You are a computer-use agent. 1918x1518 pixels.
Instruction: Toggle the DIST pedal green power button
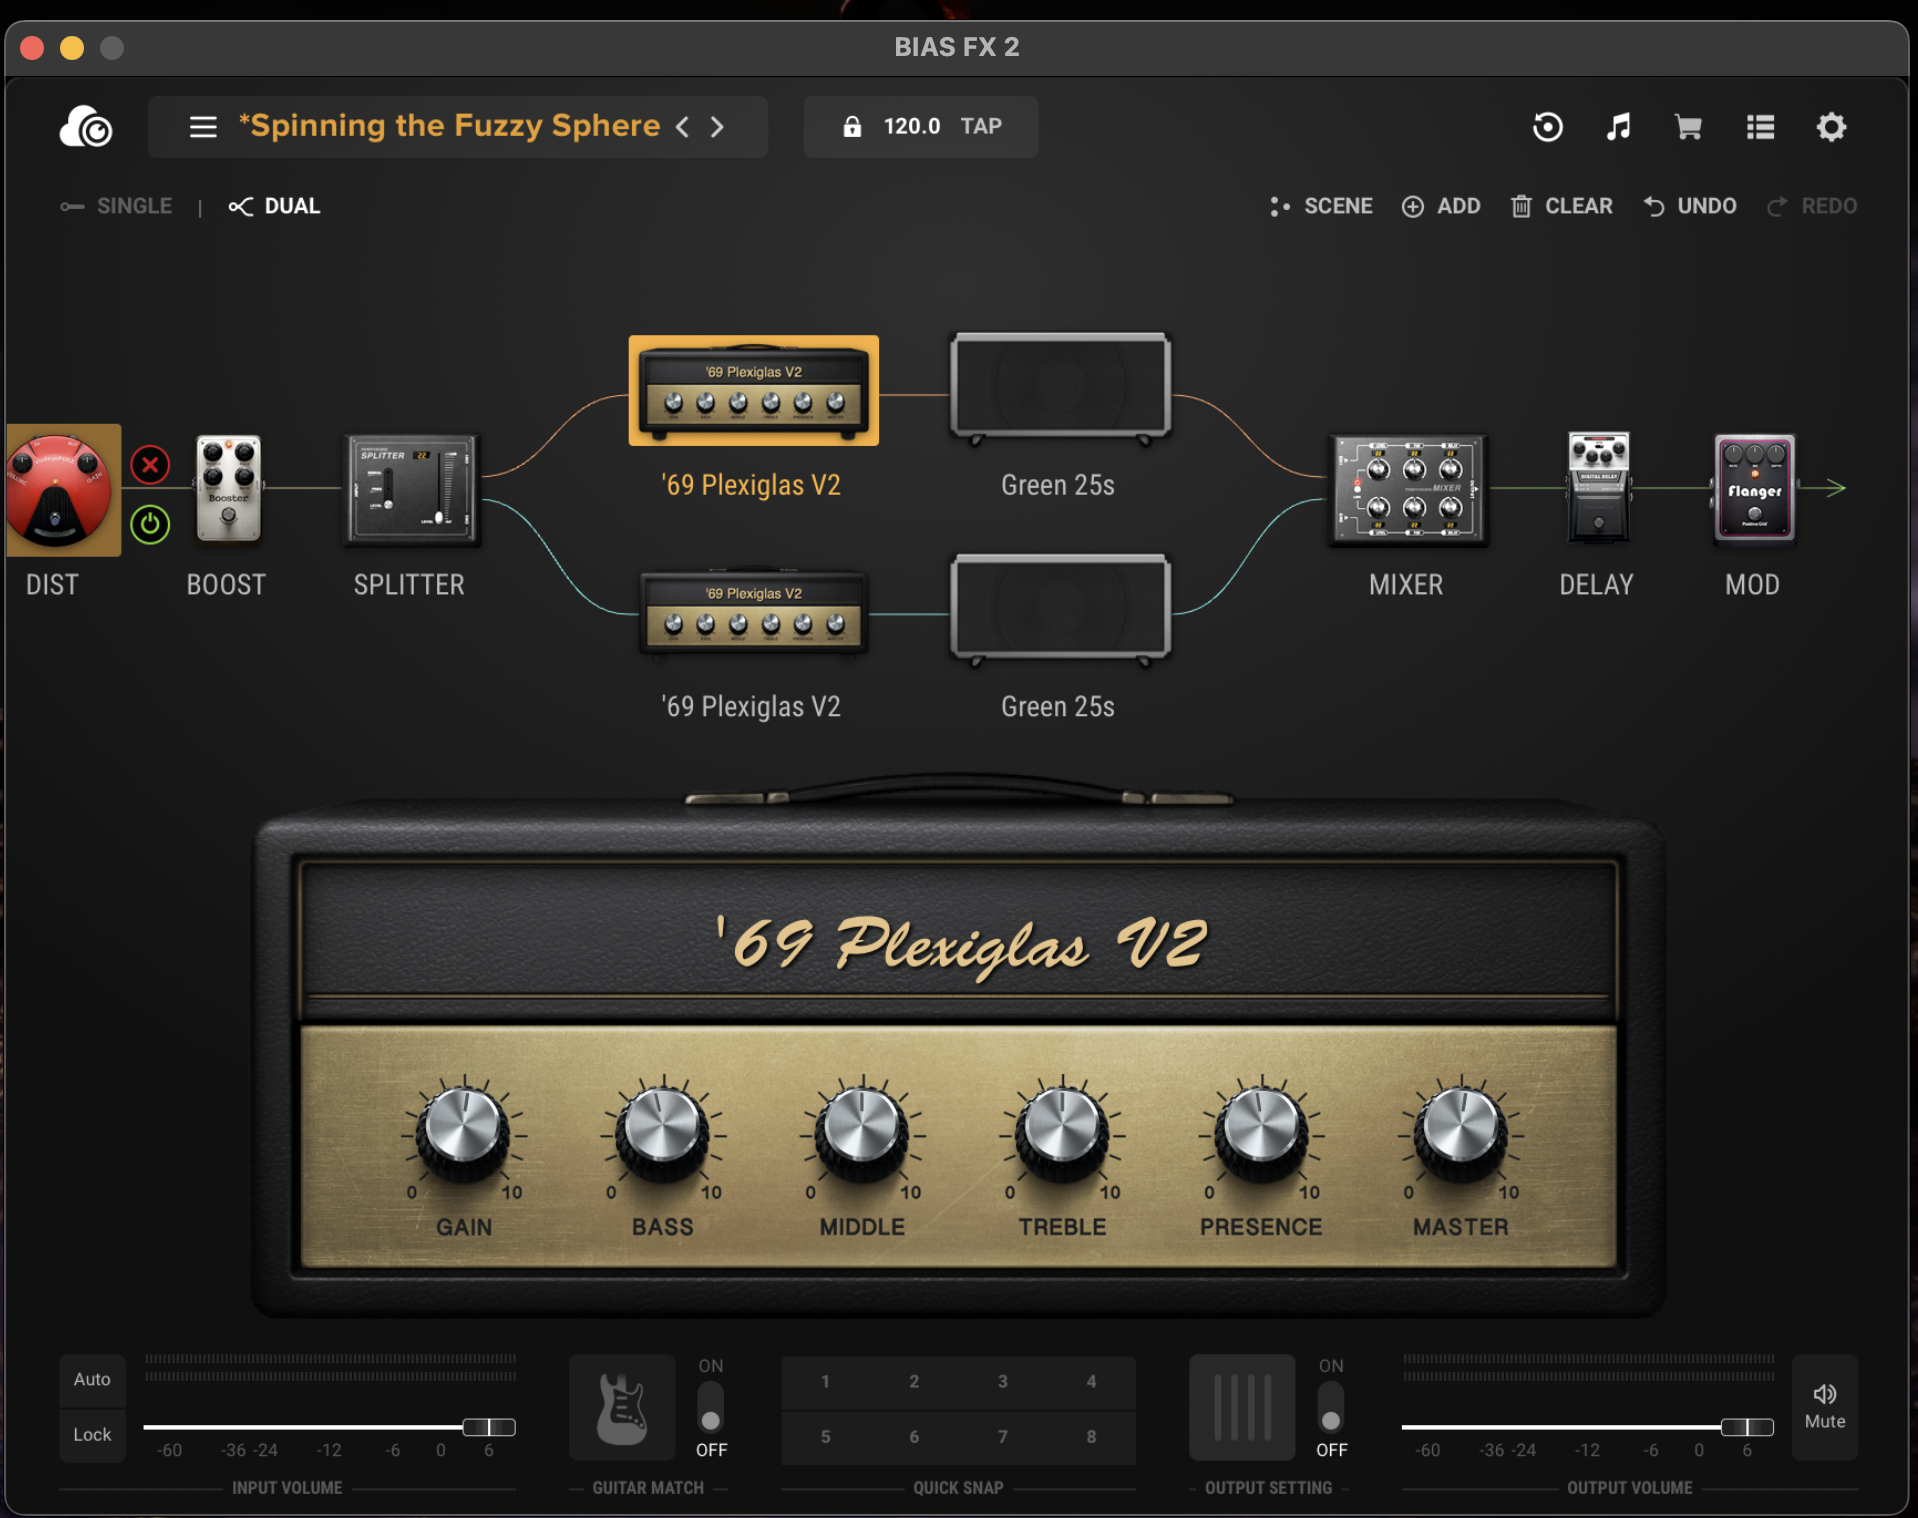click(150, 524)
